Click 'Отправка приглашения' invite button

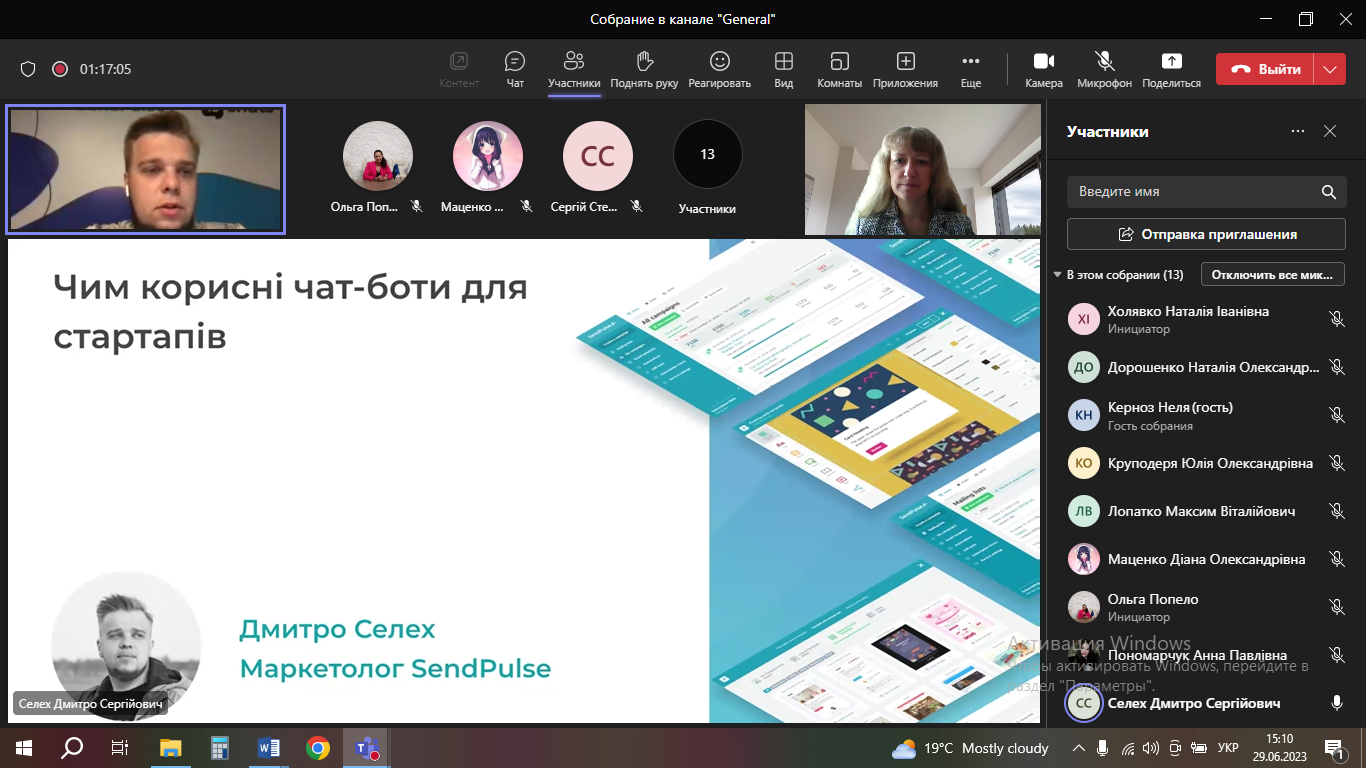[x=1205, y=234]
